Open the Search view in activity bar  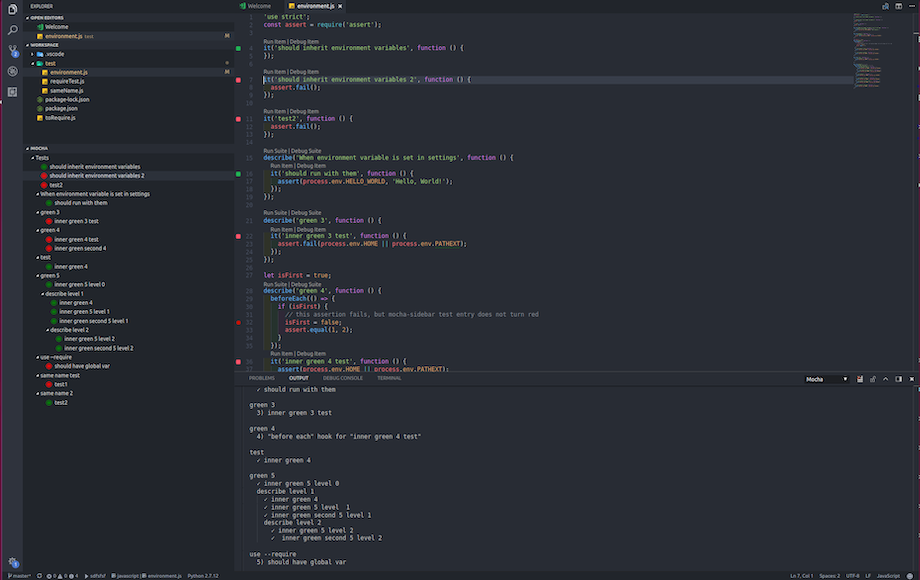tap(12, 29)
